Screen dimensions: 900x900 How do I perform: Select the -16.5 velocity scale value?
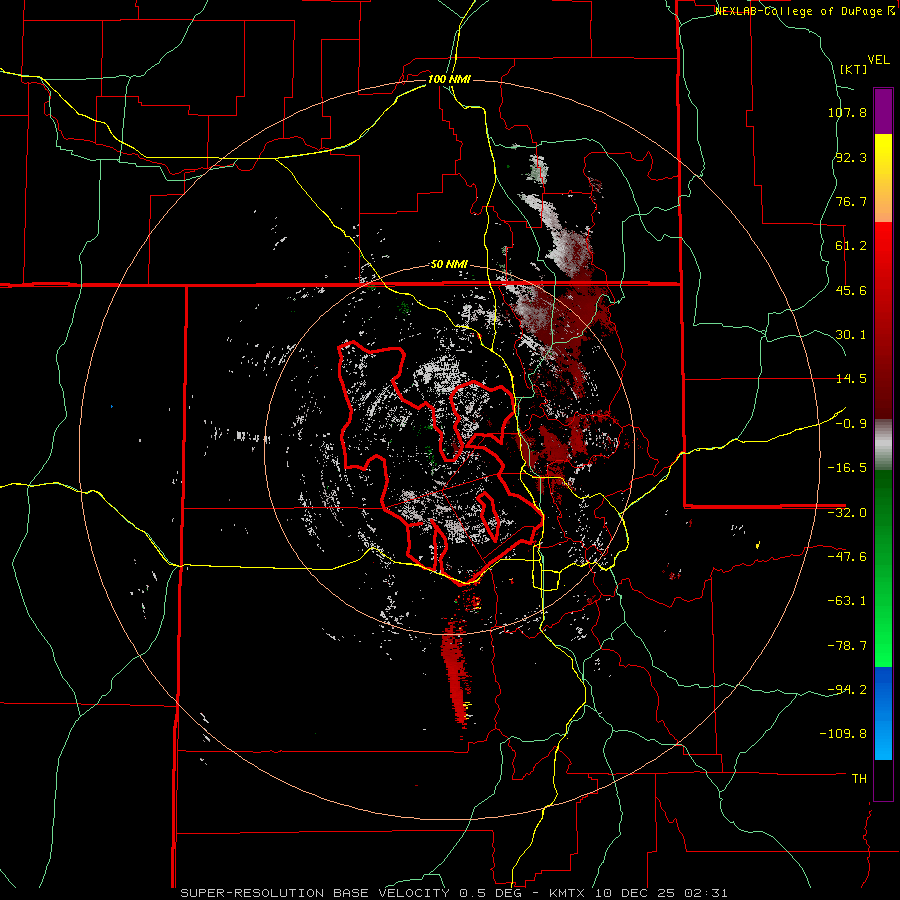[847, 468]
